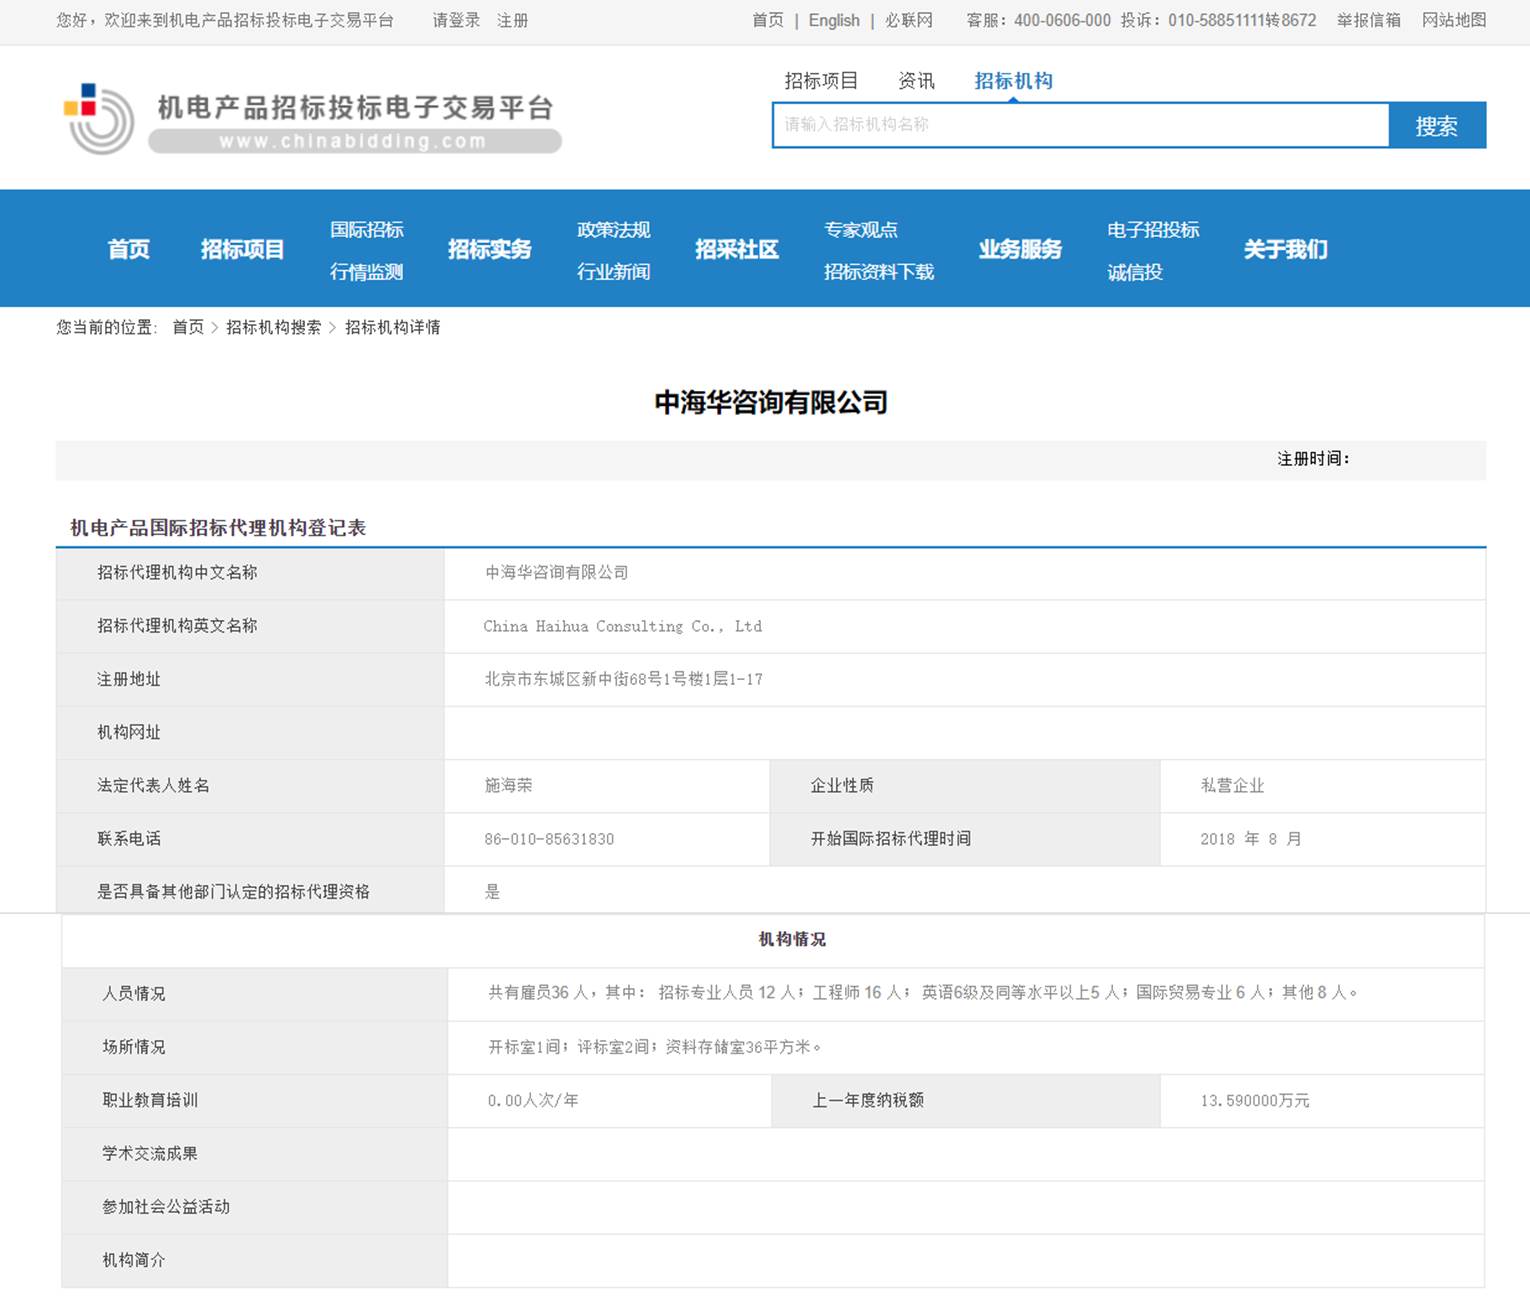The image size is (1530, 1303).
Task: Open 请登录 login link
Action: pyautogui.click(x=456, y=20)
